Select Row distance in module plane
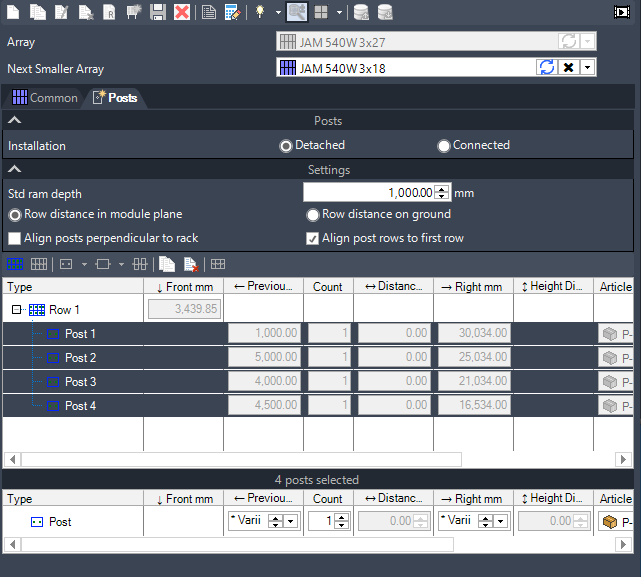Screen dimensions: 641x577 pyautogui.click(x=96, y=214)
